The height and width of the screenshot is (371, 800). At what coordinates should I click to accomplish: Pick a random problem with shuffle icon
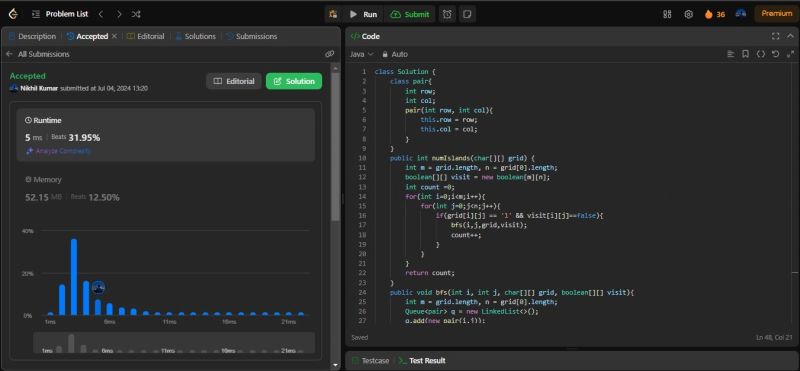136,14
